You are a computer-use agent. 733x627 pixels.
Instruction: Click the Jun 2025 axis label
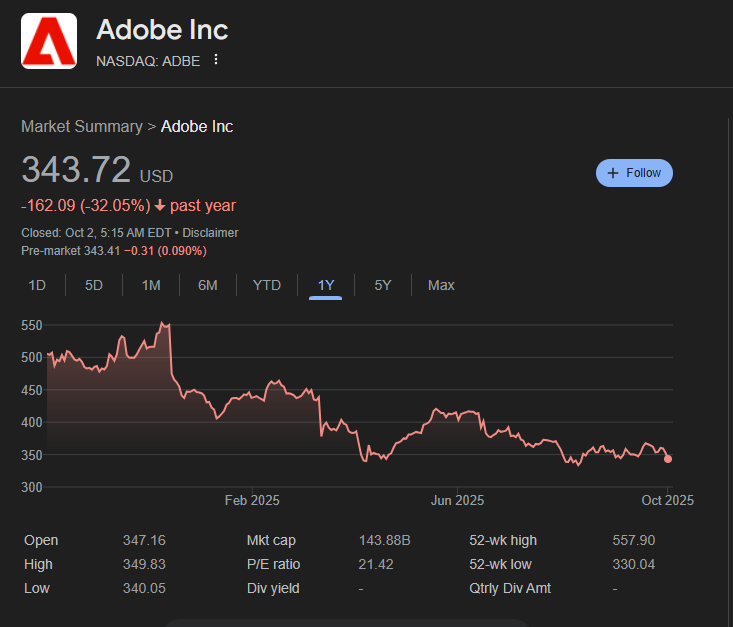coord(457,500)
